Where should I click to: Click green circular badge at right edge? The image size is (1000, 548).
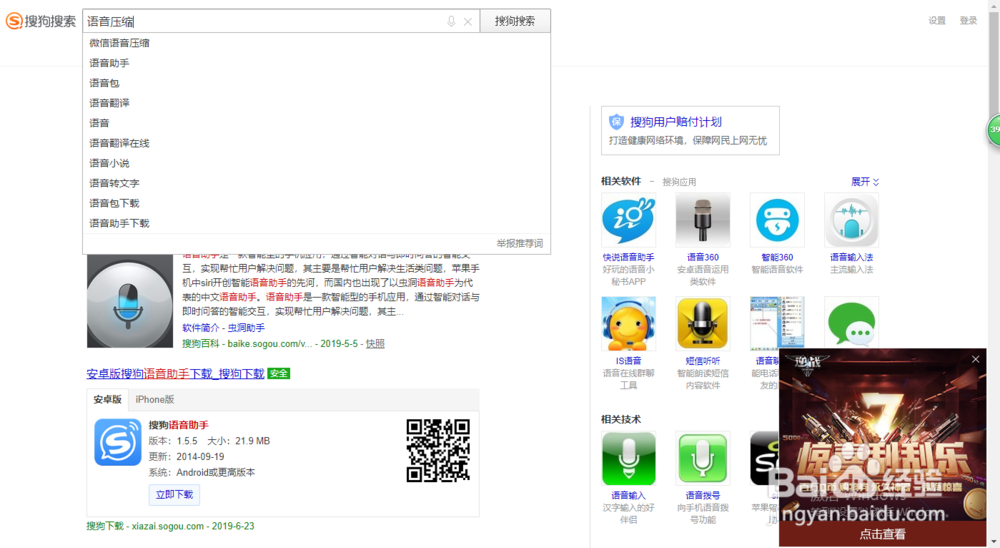994,130
